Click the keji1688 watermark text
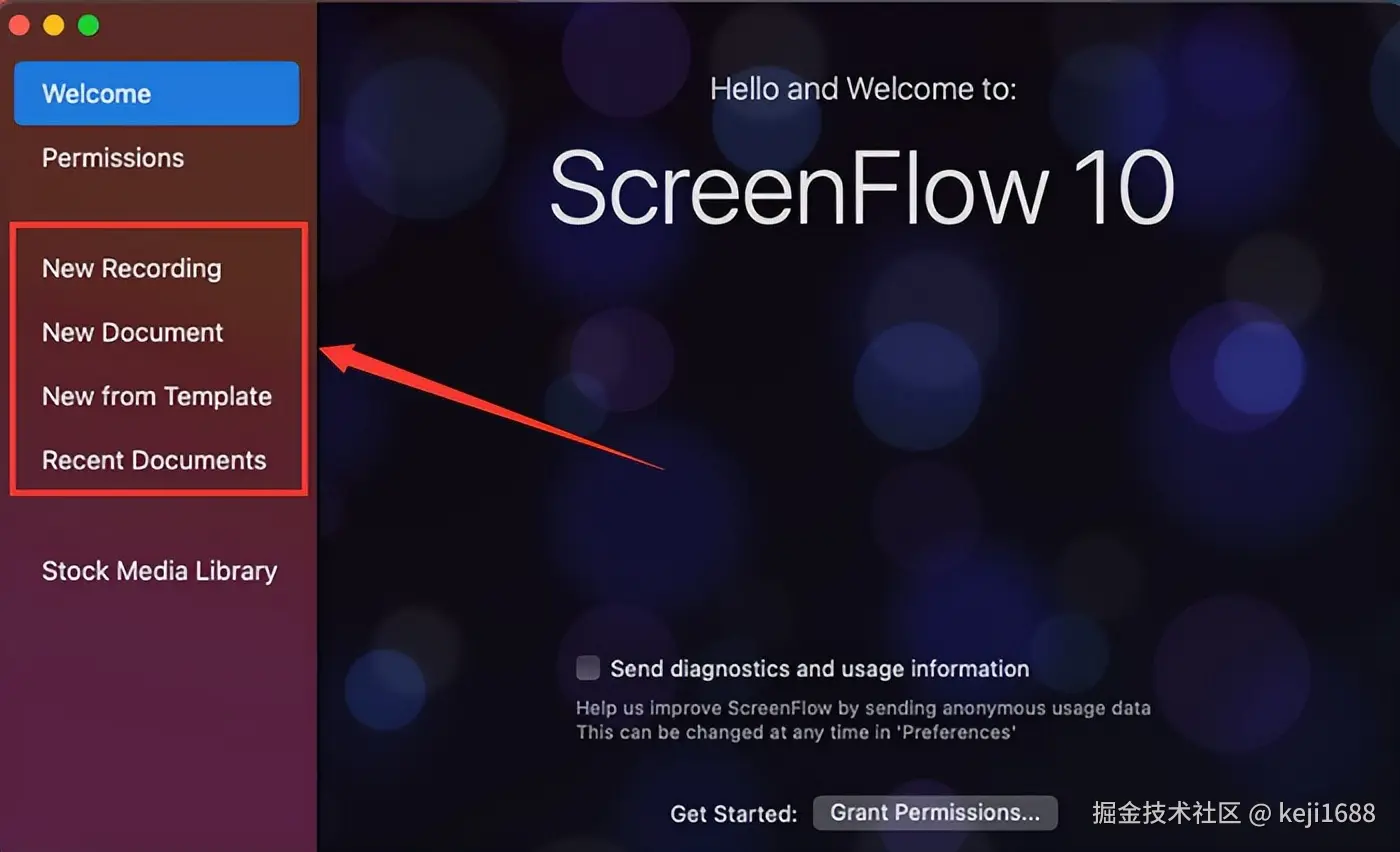 [1326, 813]
